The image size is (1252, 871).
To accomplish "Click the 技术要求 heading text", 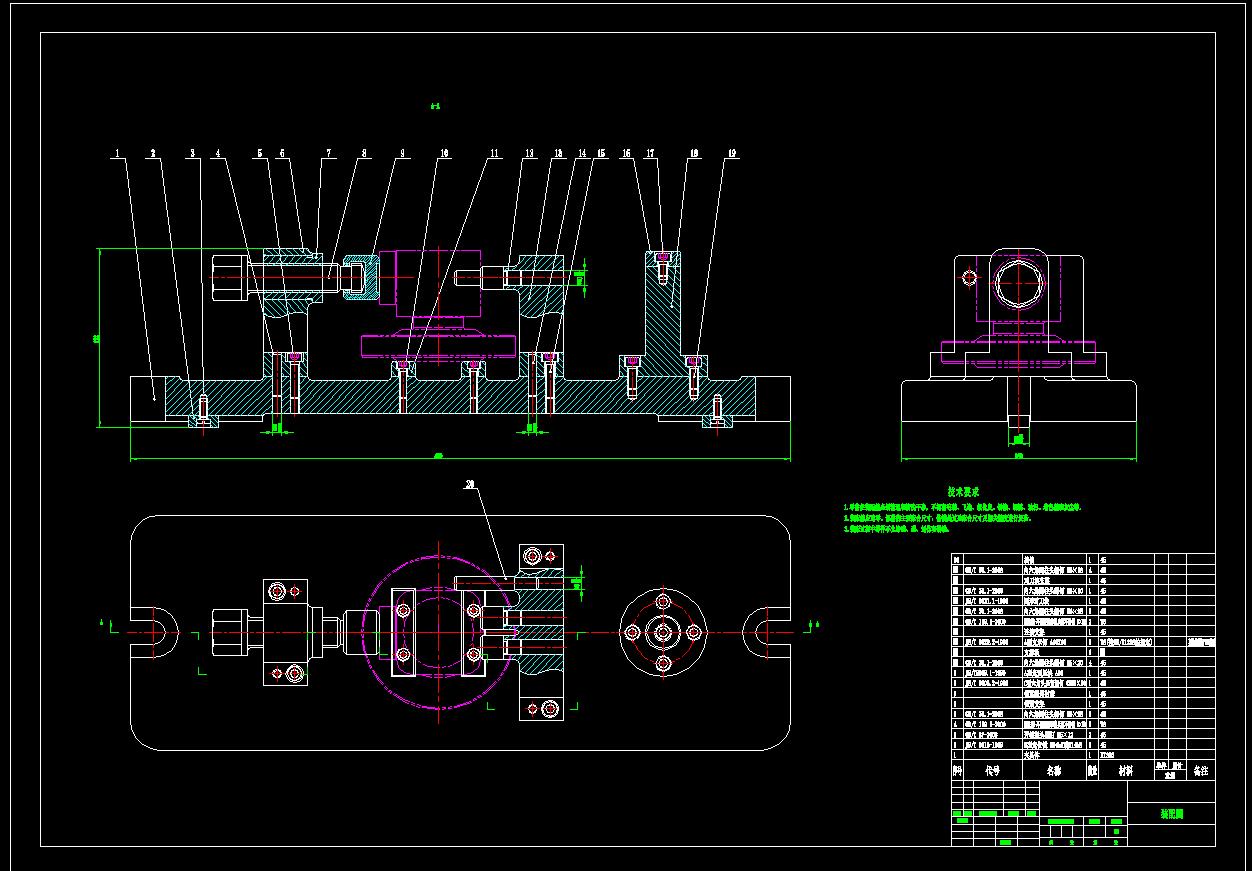I will (x=963, y=492).
